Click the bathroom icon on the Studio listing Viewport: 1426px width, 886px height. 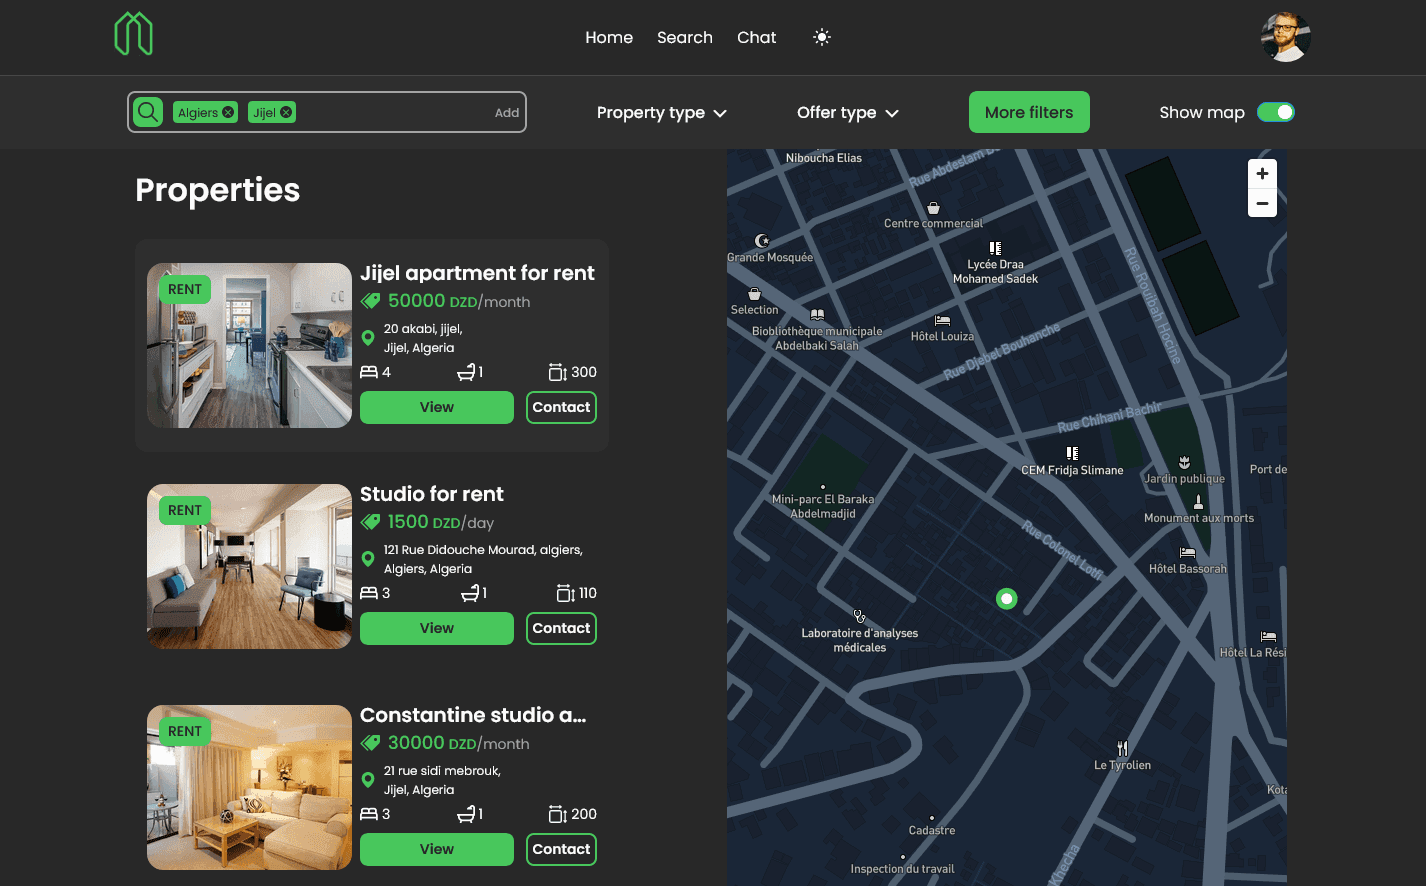tap(470, 592)
